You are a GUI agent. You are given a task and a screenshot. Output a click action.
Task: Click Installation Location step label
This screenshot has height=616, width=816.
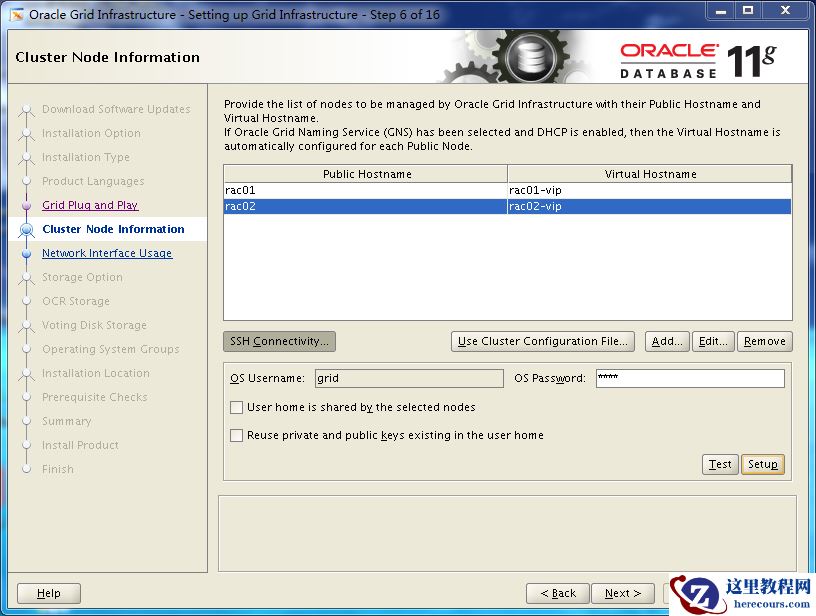(96, 373)
